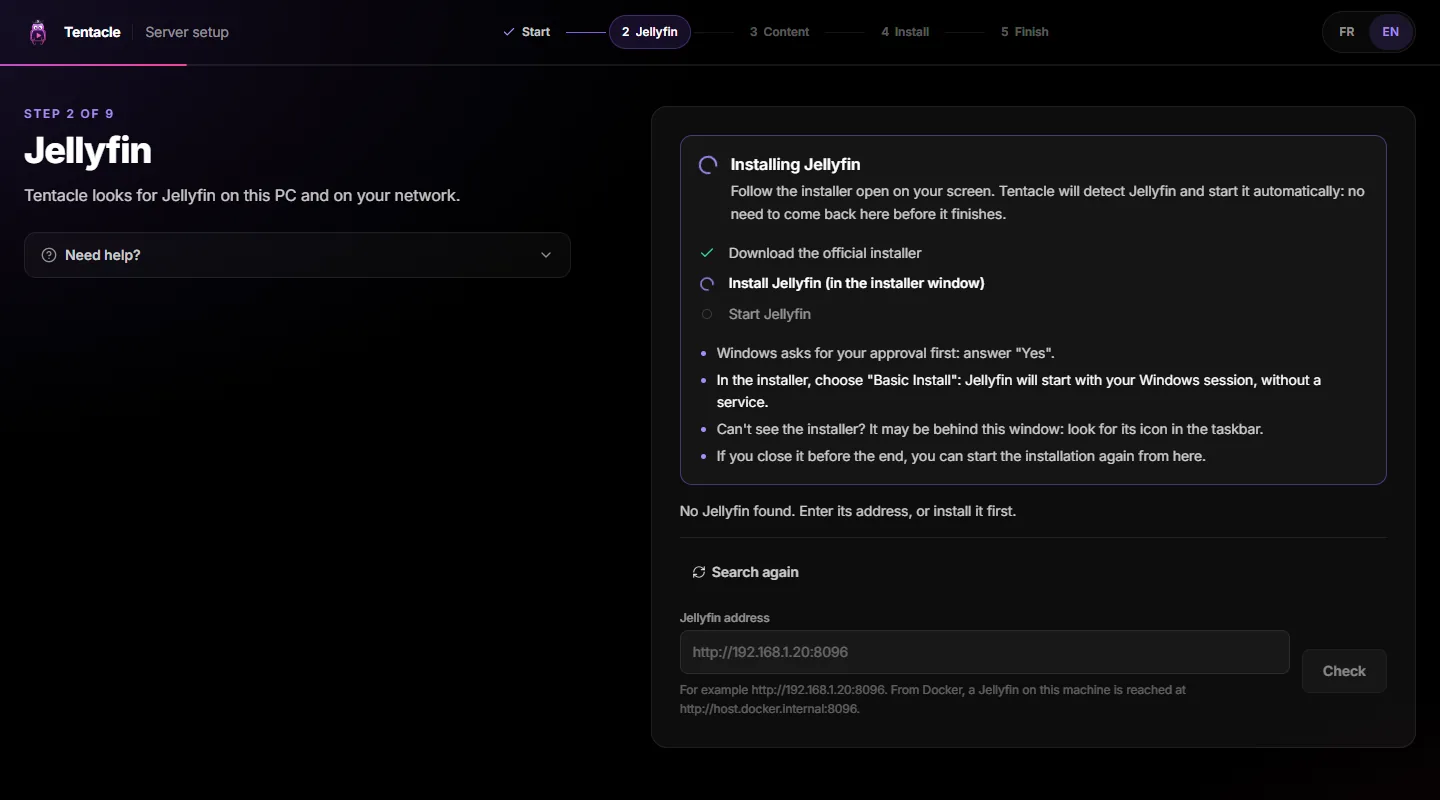Jump to the 4 Install step

905,32
